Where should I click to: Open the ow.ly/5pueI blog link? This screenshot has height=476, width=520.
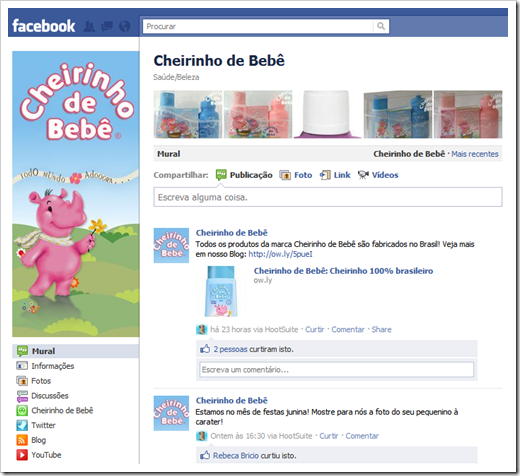pos(280,254)
